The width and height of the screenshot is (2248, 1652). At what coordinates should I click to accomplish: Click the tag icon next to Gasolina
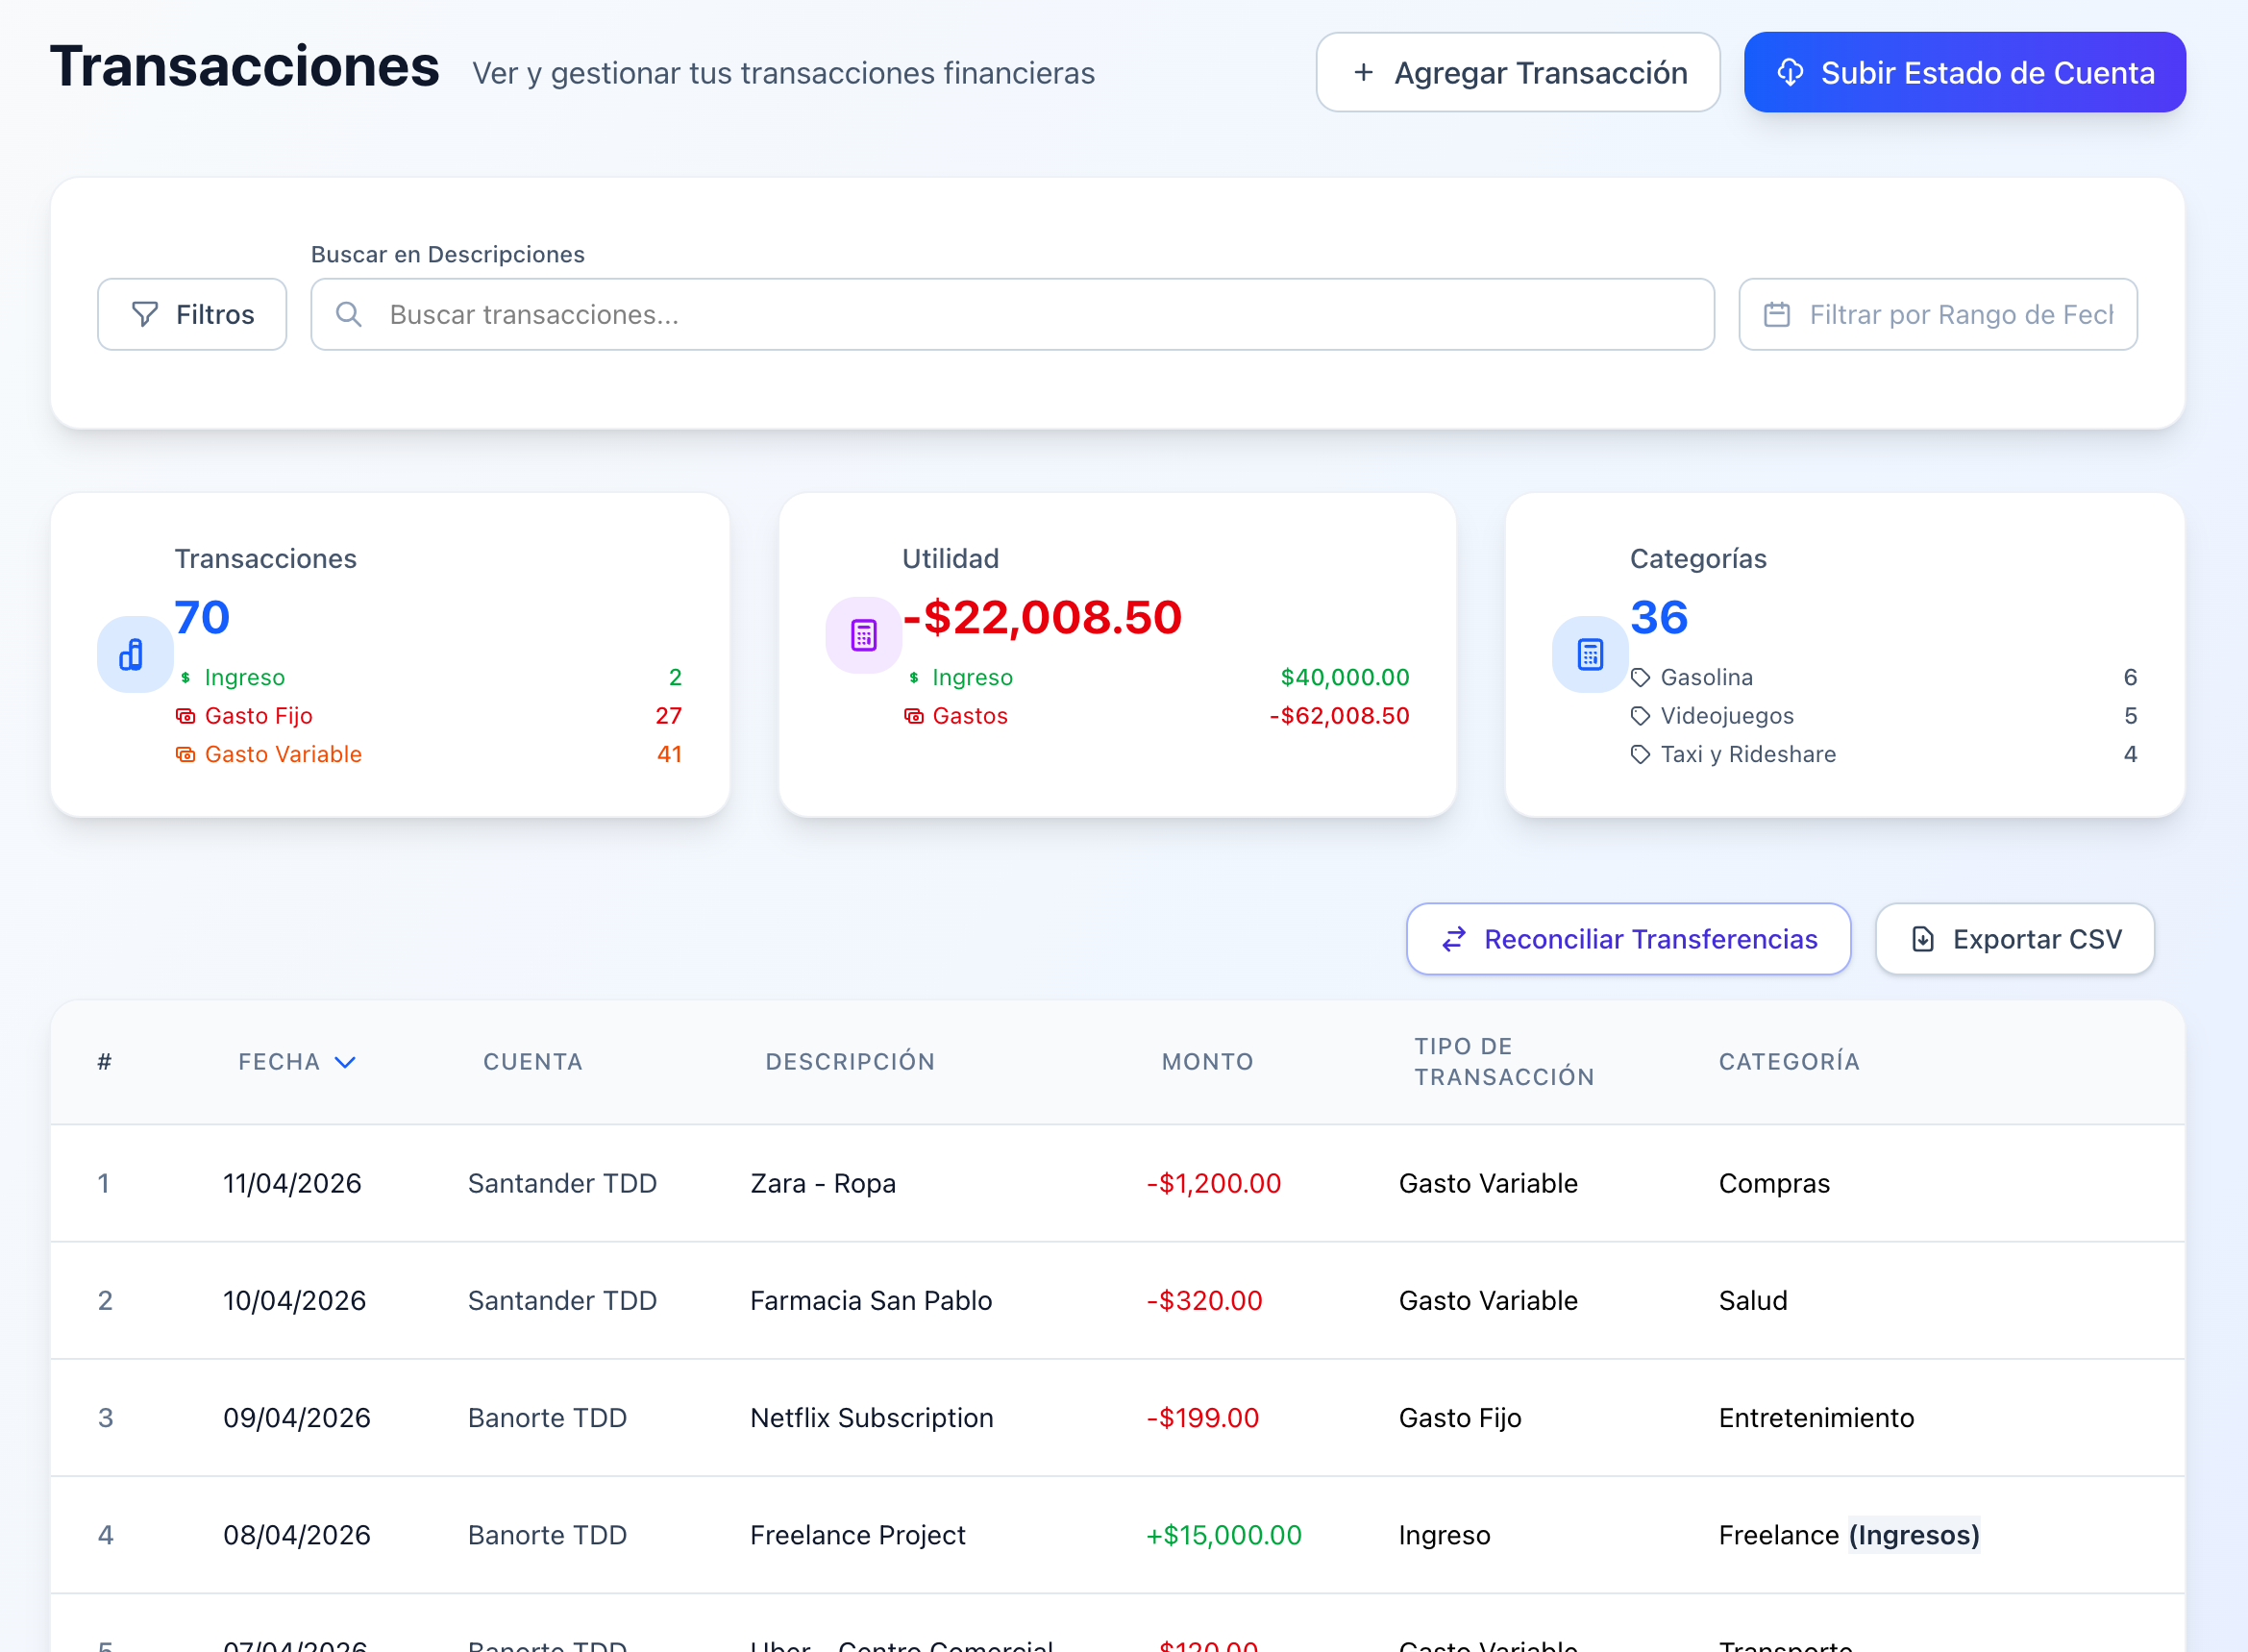click(1640, 677)
